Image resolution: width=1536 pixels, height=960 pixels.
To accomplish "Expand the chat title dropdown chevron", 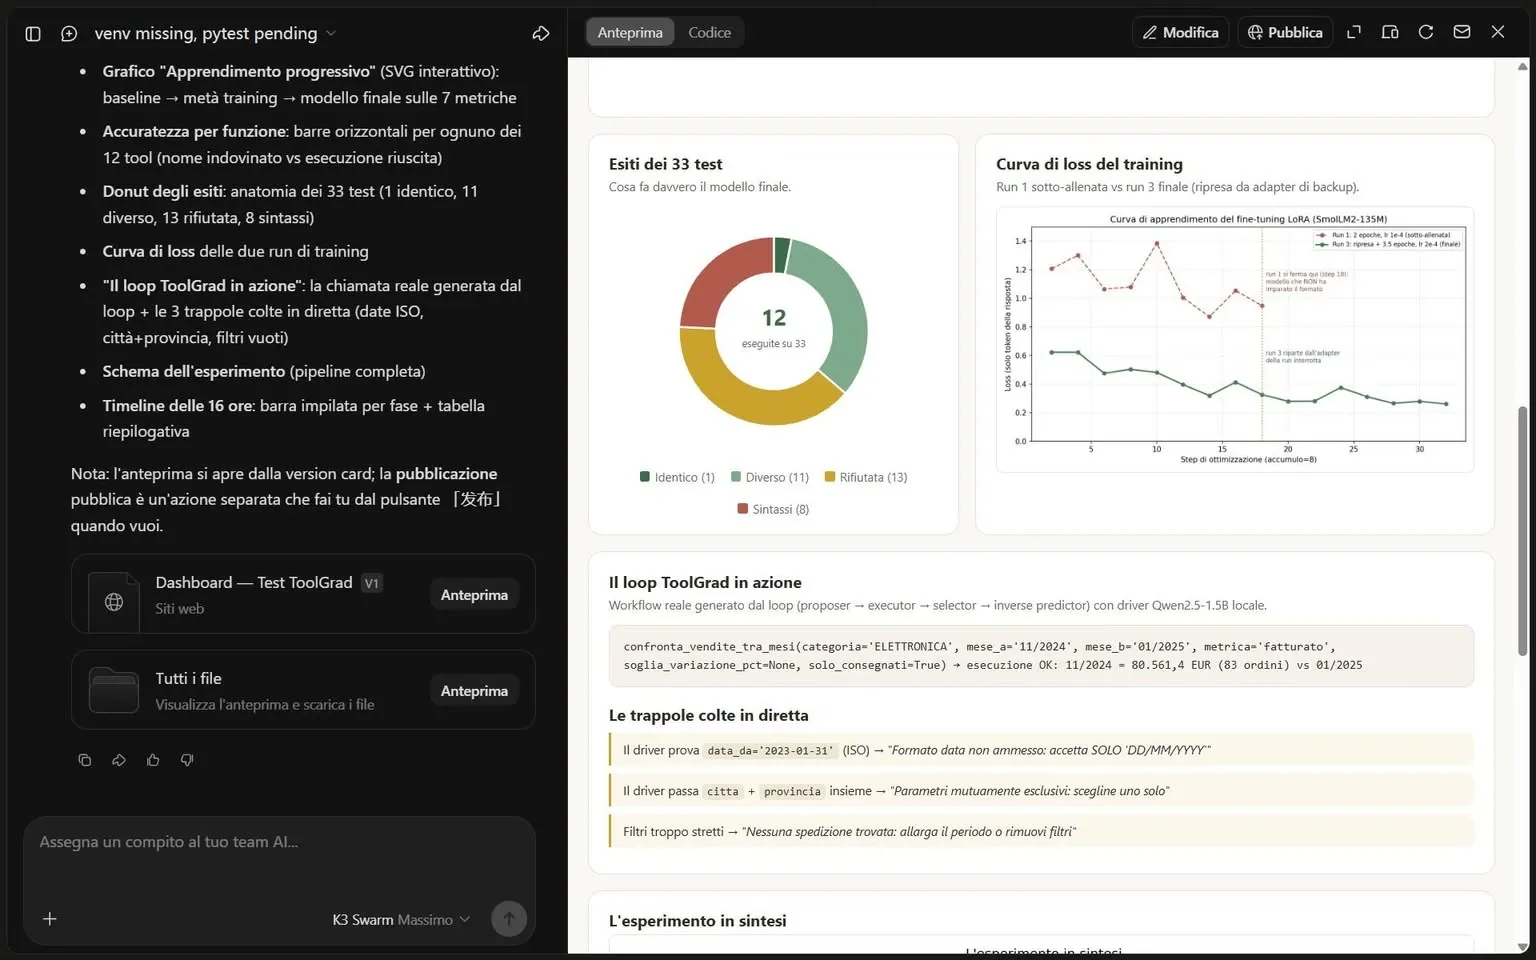I will (331, 33).
